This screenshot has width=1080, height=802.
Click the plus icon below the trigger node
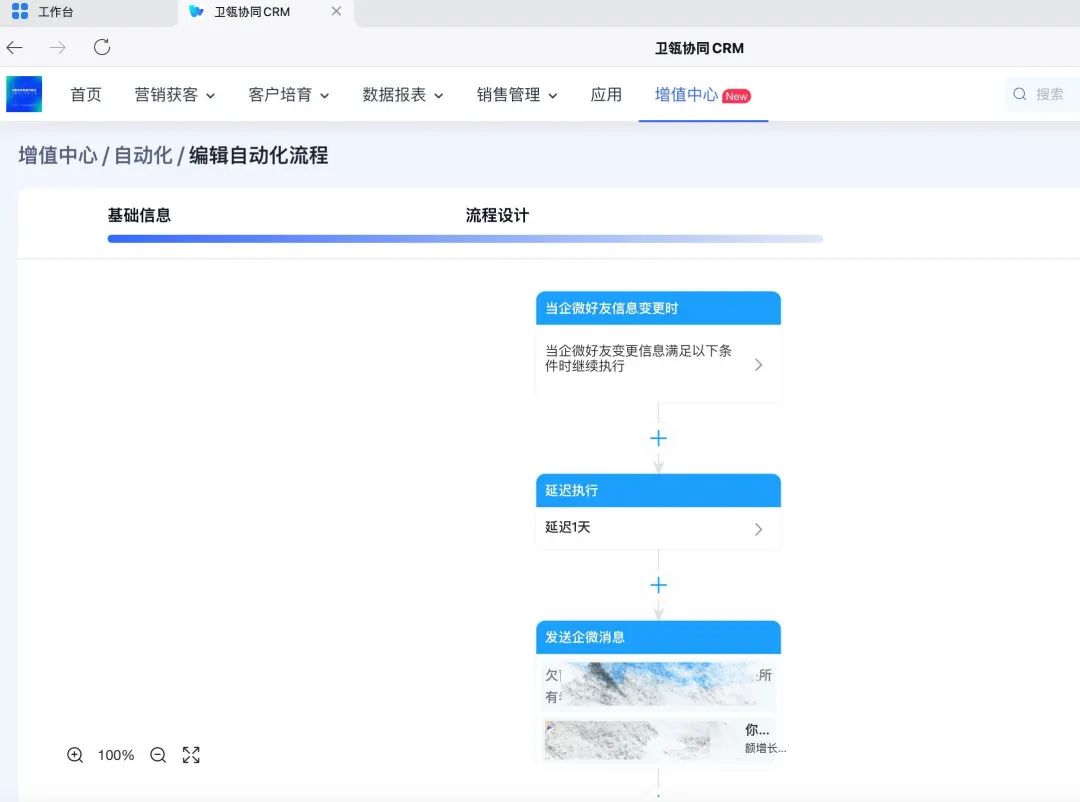(658, 438)
